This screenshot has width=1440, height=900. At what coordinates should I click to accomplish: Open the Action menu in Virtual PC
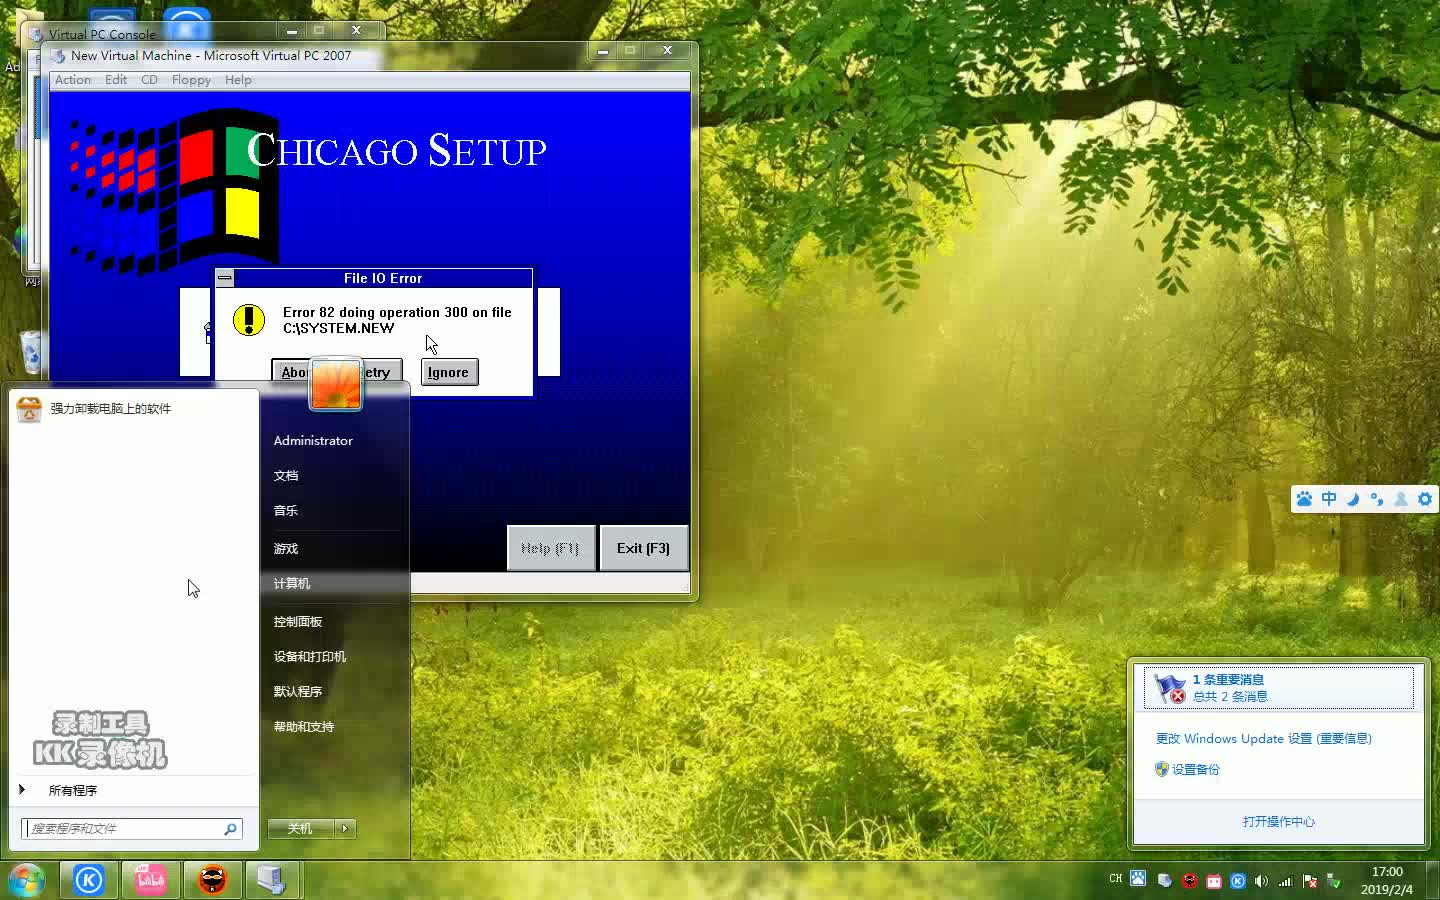(73, 80)
